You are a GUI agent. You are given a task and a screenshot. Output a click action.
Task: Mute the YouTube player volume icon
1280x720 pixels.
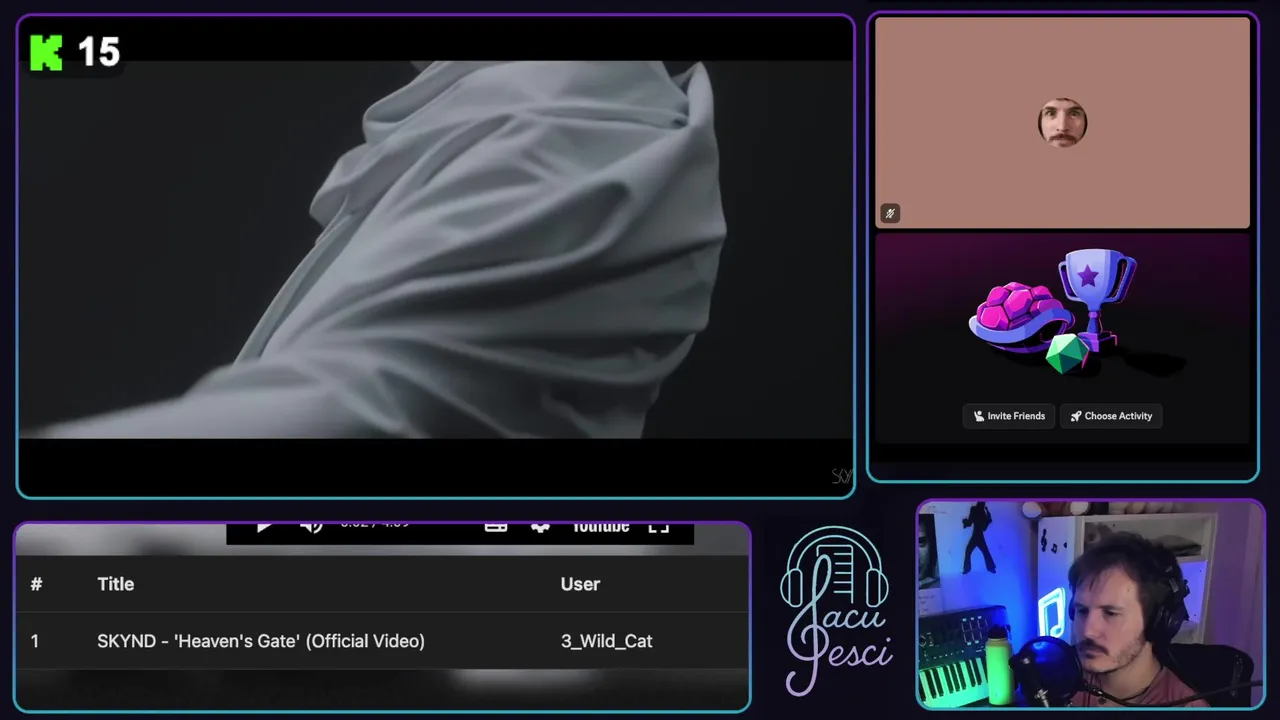[x=311, y=526]
